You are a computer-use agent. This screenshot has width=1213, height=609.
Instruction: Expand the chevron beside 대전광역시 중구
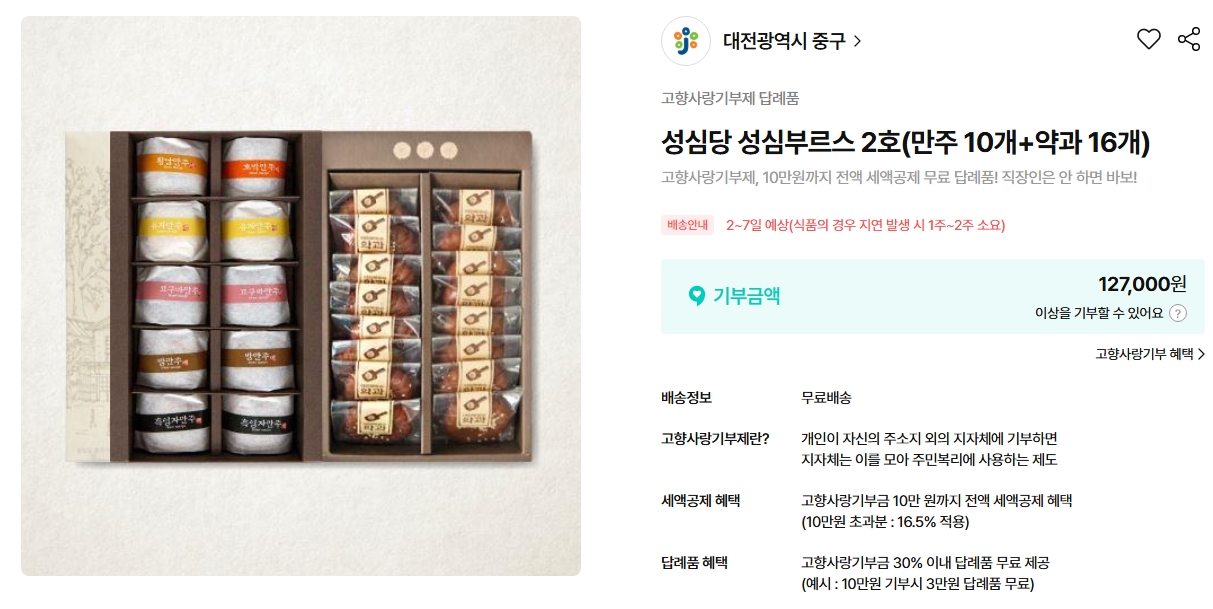click(x=858, y=42)
